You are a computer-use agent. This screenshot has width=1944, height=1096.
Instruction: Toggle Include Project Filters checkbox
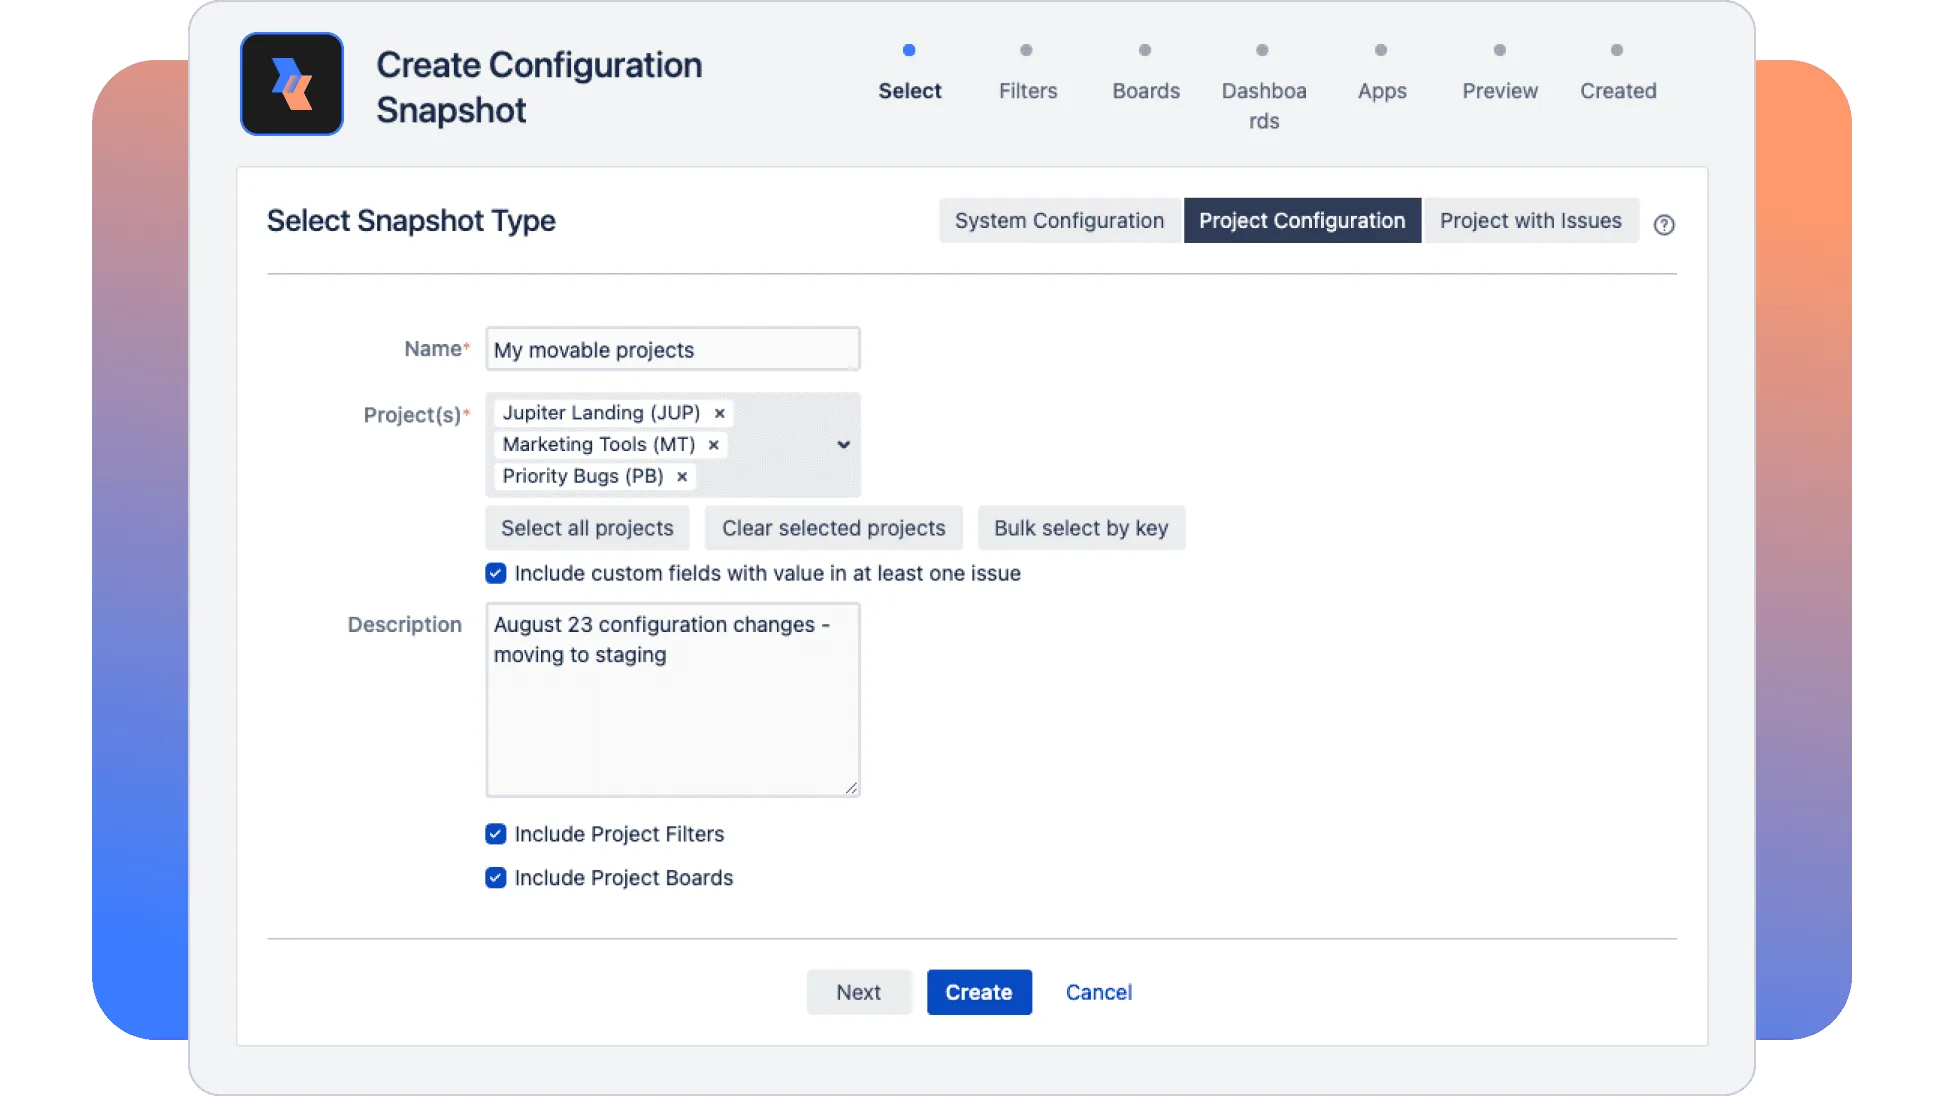(495, 834)
